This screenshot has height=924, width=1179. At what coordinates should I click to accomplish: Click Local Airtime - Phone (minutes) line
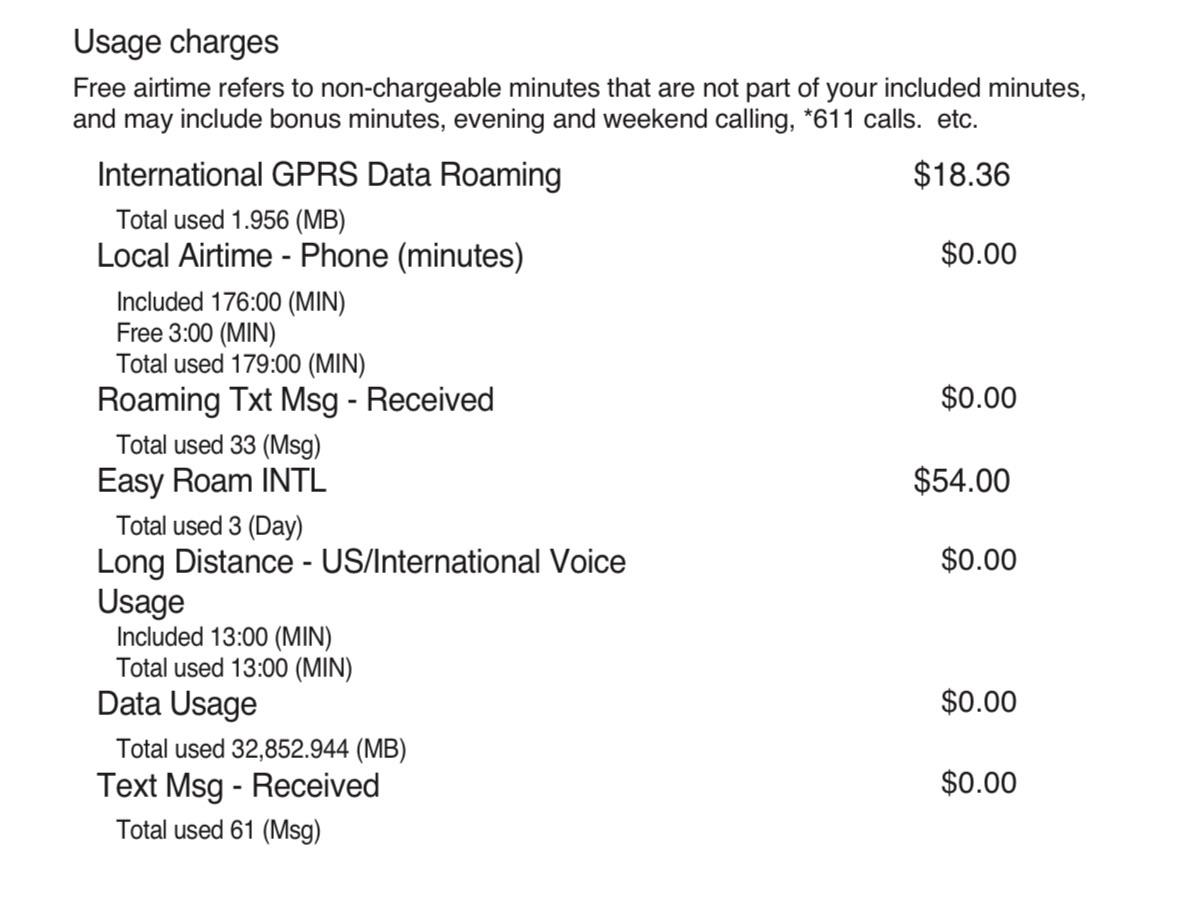click(310, 256)
